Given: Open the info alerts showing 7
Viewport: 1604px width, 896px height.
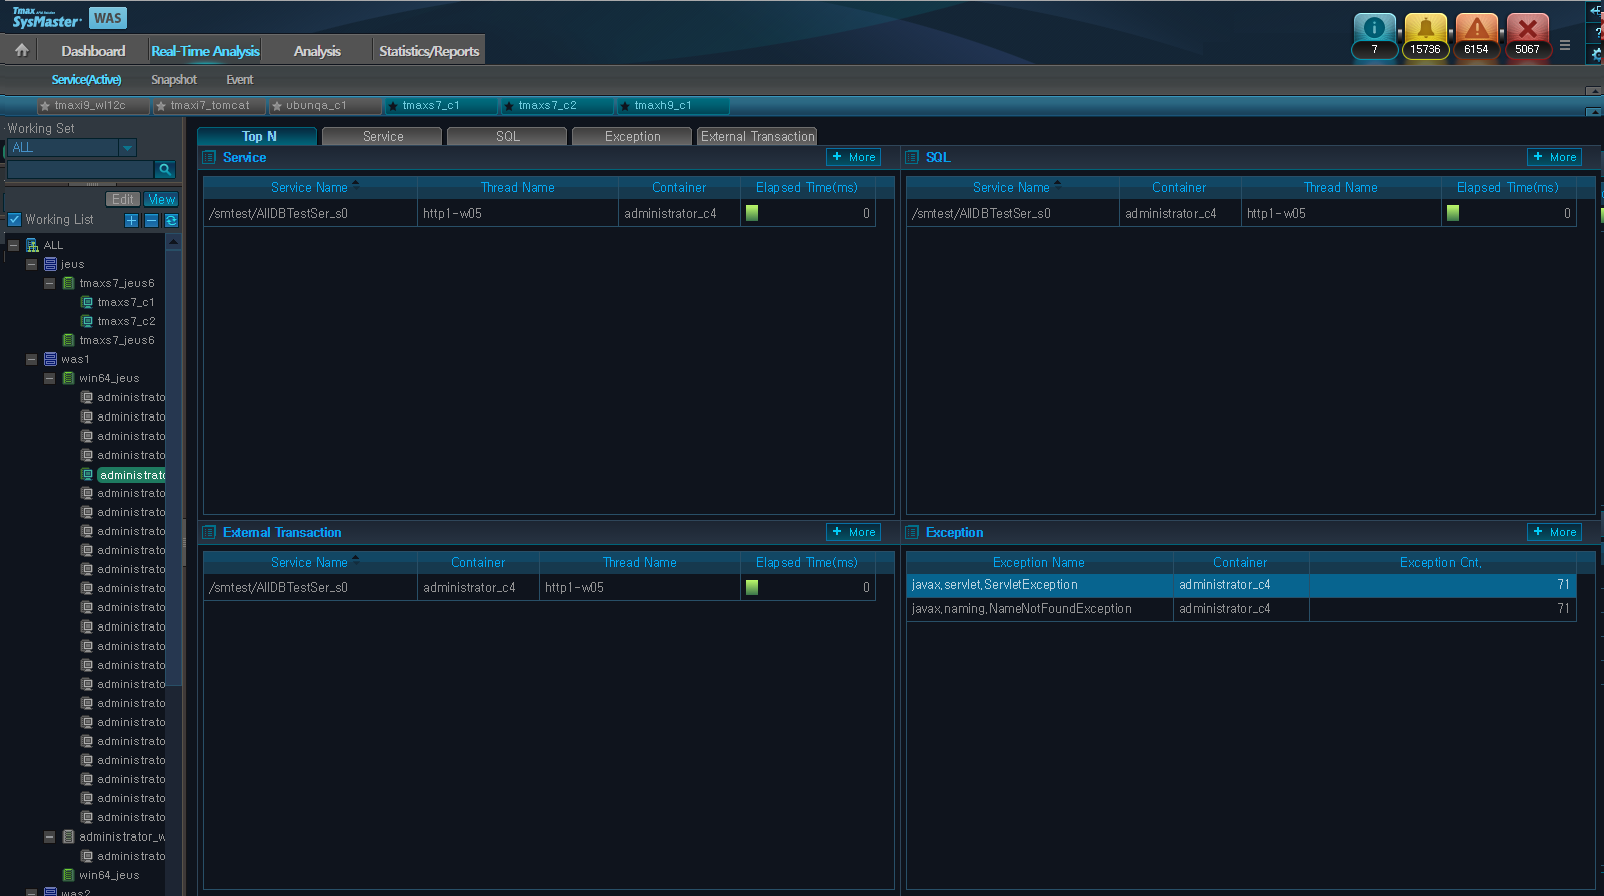Looking at the screenshot, I should tap(1374, 37).
